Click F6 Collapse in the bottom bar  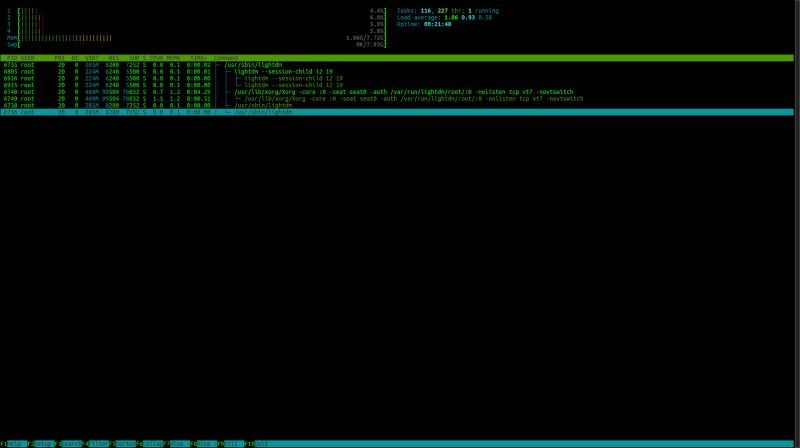coord(150,444)
